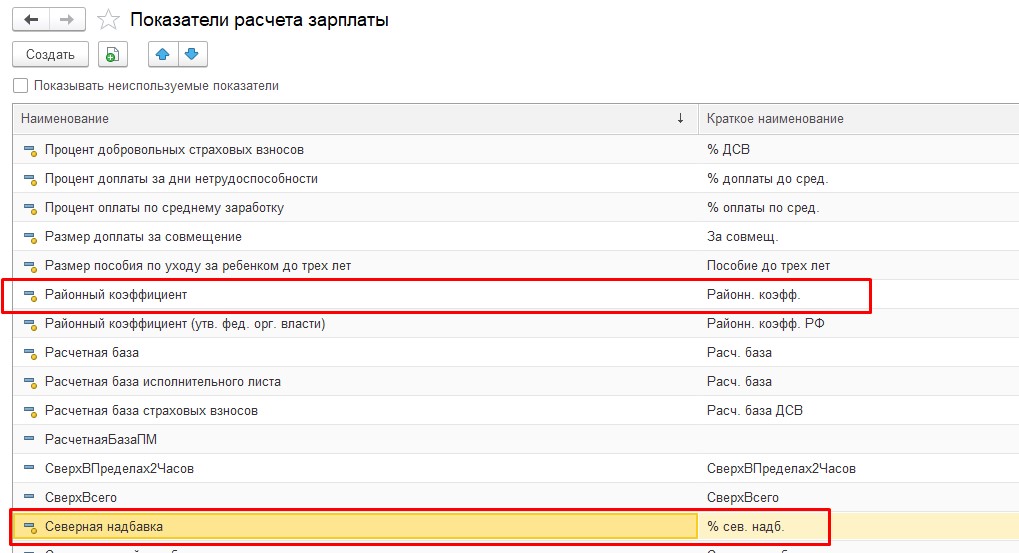
Task: Move item down with the down arrow button
Action: (191, 54)
